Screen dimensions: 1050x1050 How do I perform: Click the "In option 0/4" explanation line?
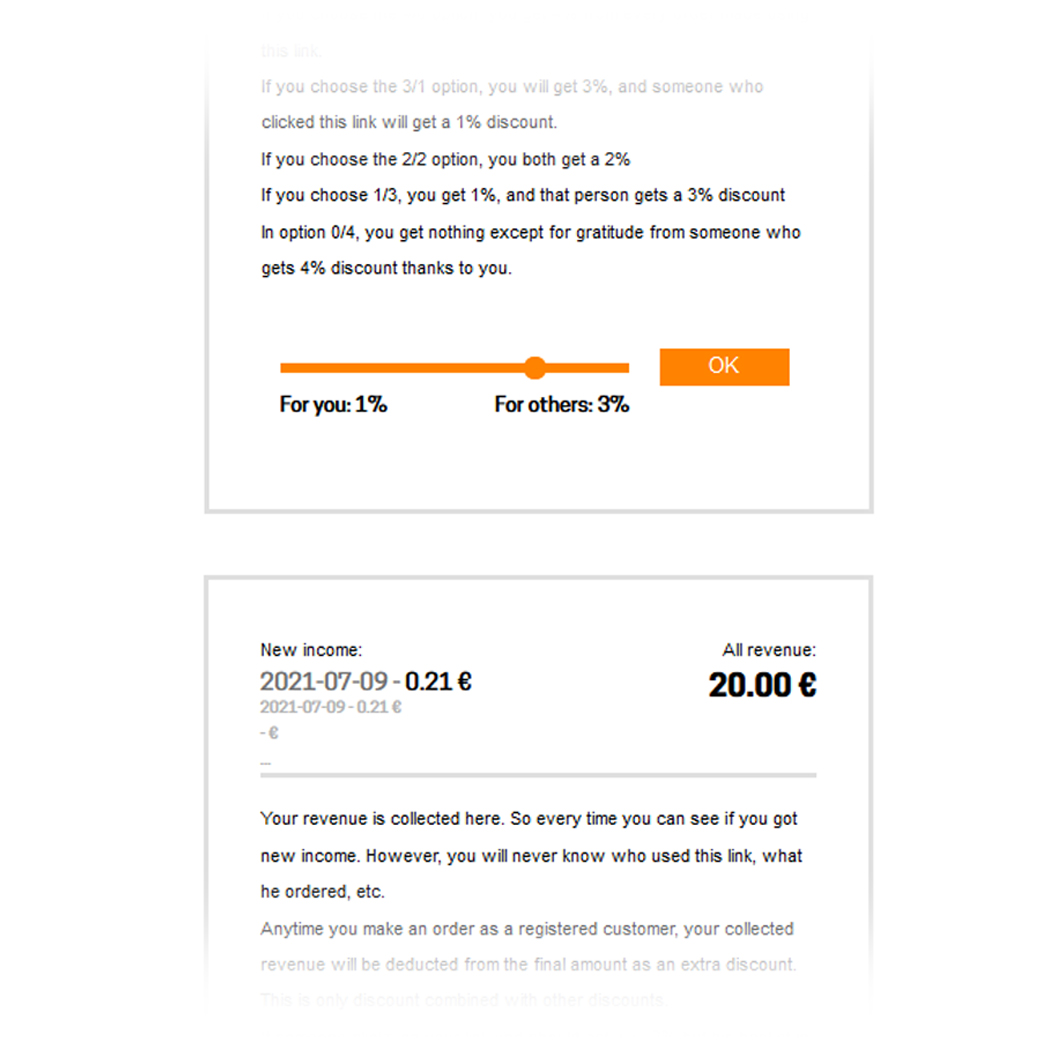[x=530, y=233]
